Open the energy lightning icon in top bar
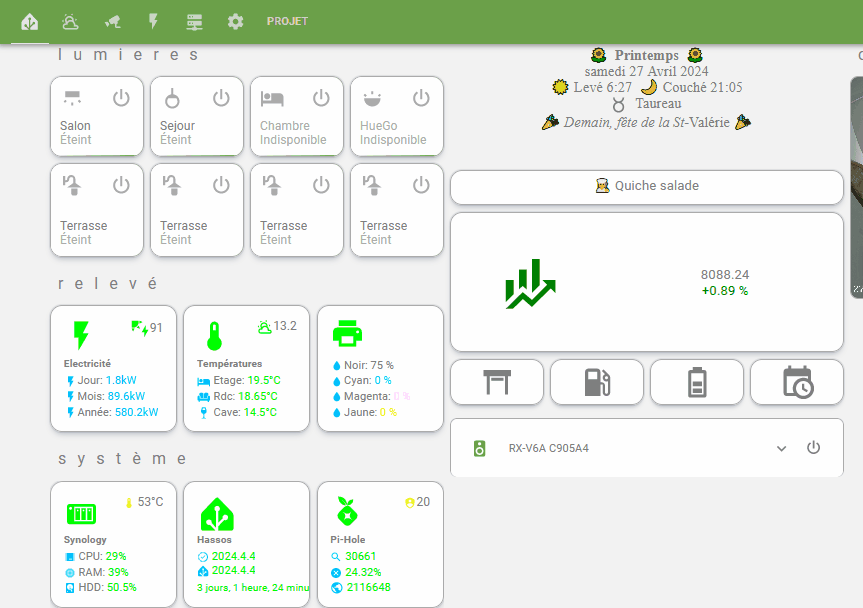 tap(153, 21)
